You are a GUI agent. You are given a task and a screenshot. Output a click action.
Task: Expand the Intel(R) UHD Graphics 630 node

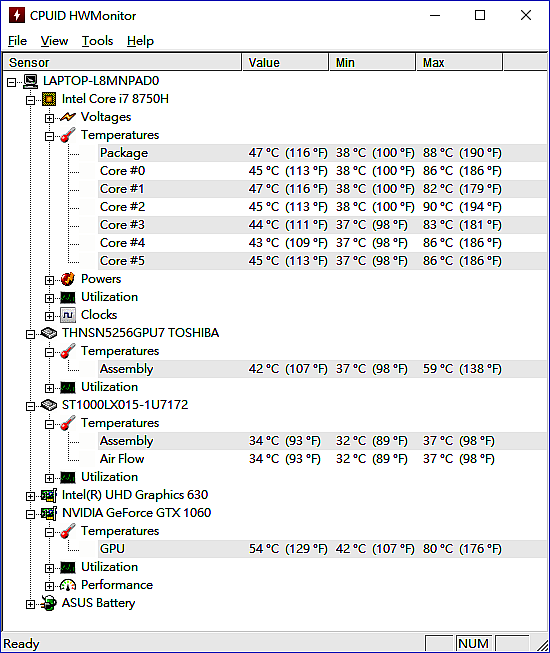click(30, 496)
